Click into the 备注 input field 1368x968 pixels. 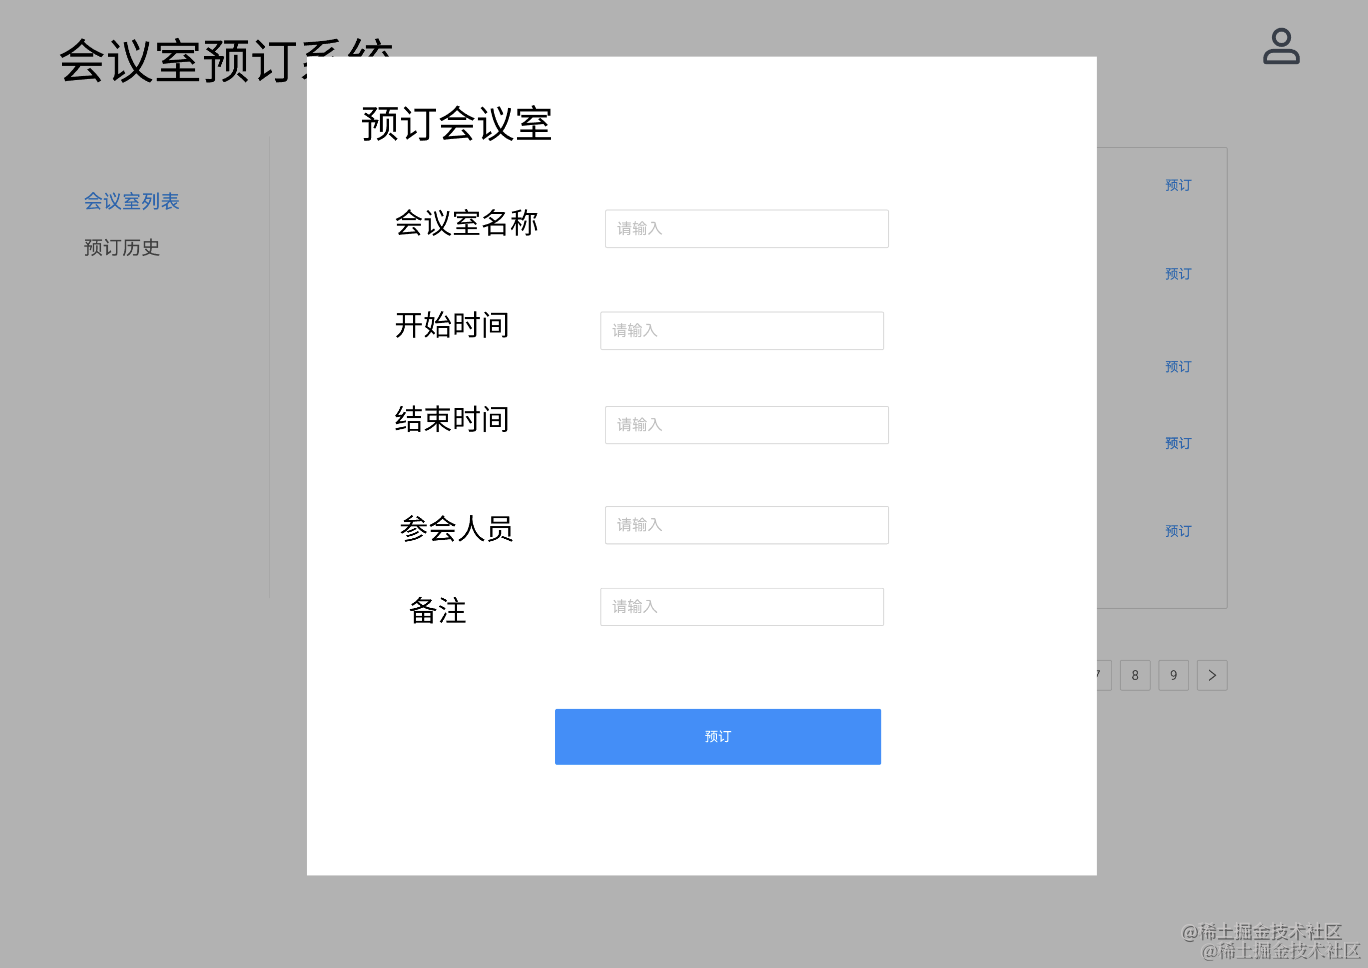741,606
